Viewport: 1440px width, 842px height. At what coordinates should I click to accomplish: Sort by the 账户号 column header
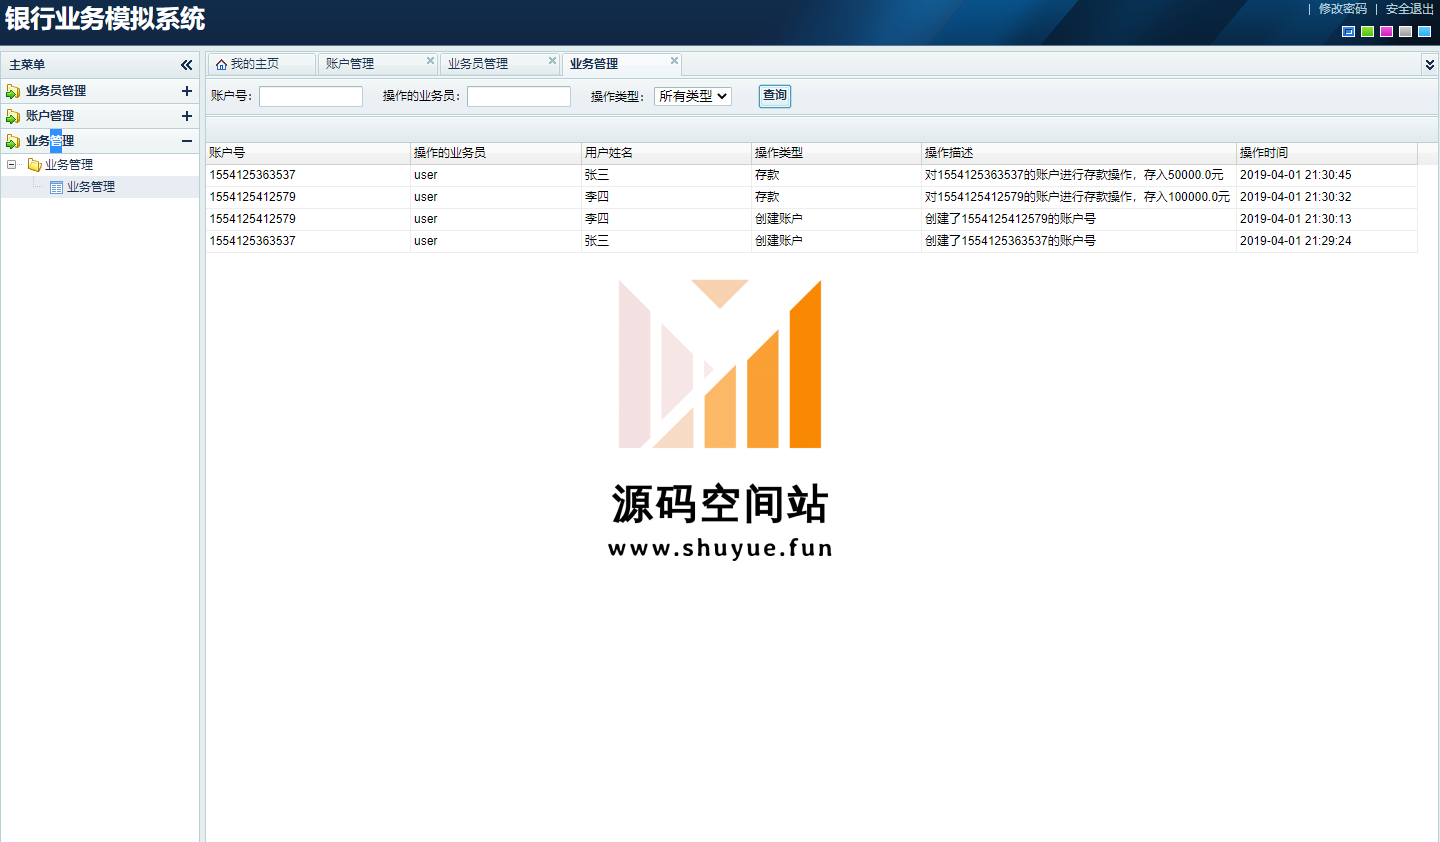308,153
